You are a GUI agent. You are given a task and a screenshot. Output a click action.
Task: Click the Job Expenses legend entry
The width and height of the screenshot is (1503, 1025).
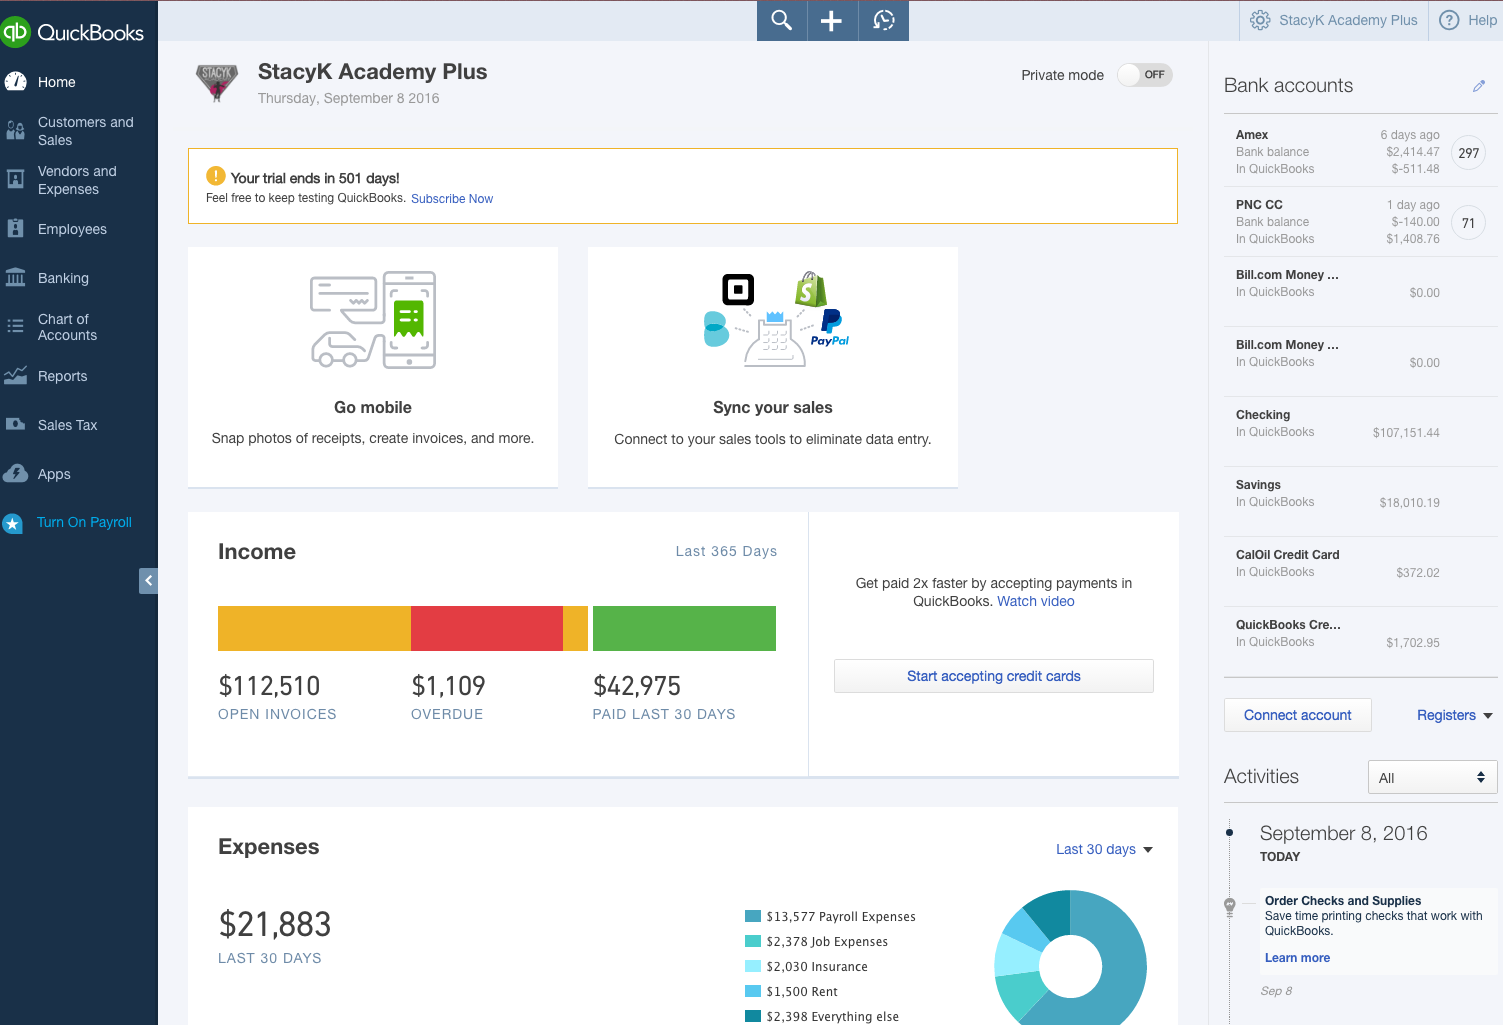(x=816, y=941)
